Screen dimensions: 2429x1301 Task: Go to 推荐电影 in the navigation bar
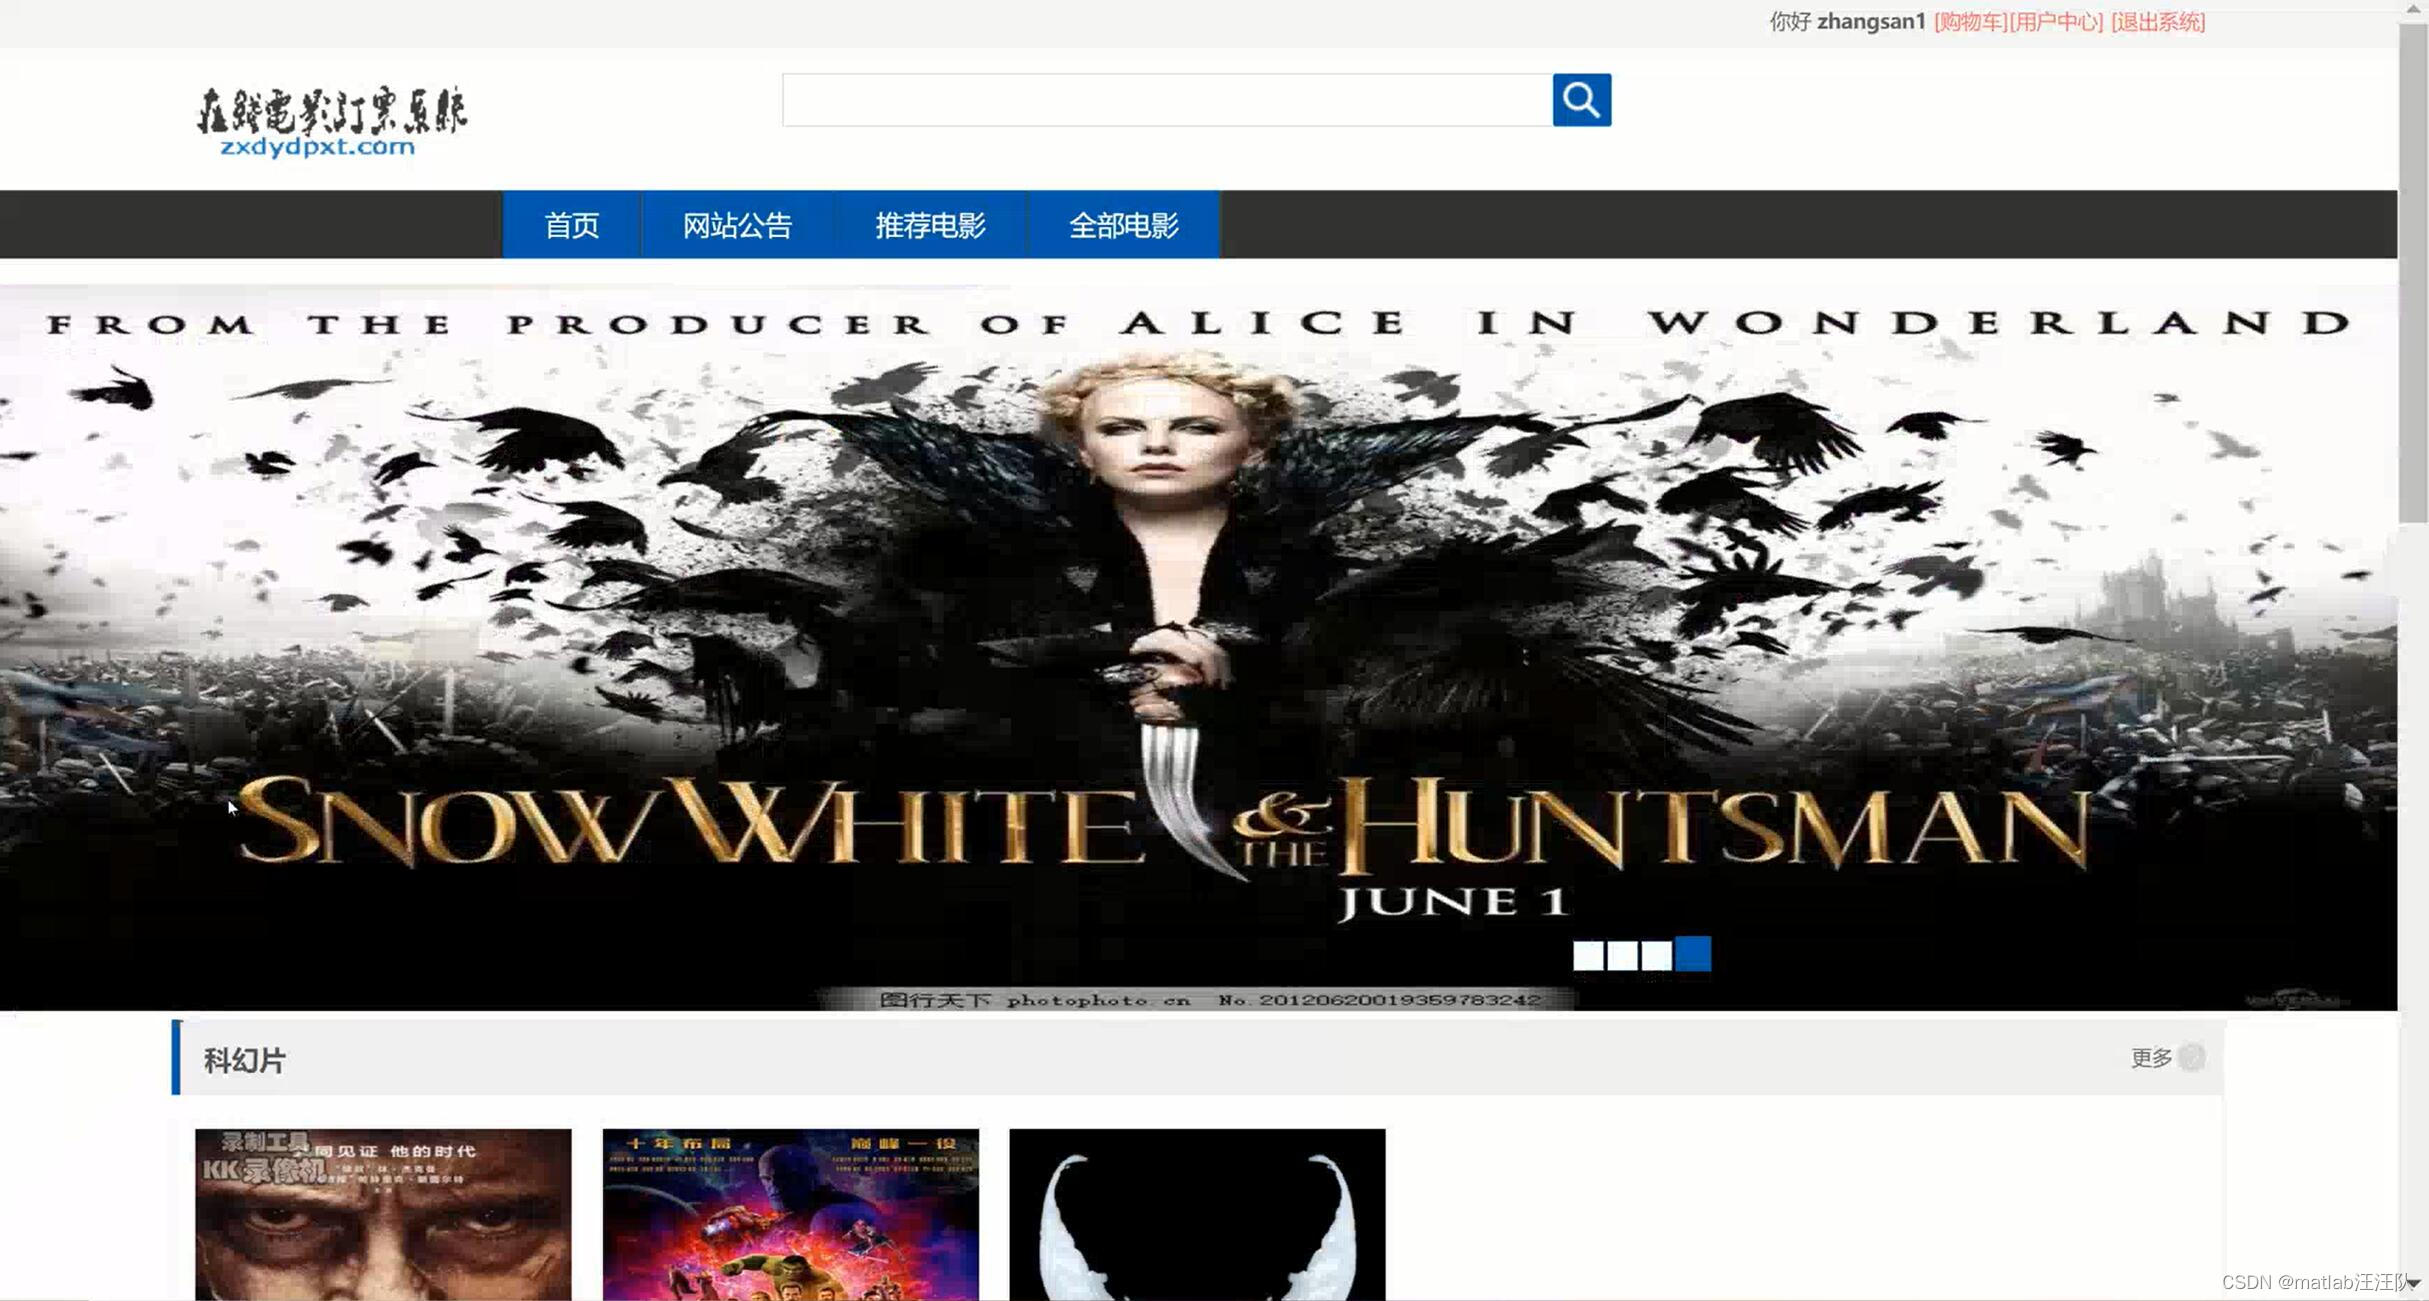pos(930,225)
